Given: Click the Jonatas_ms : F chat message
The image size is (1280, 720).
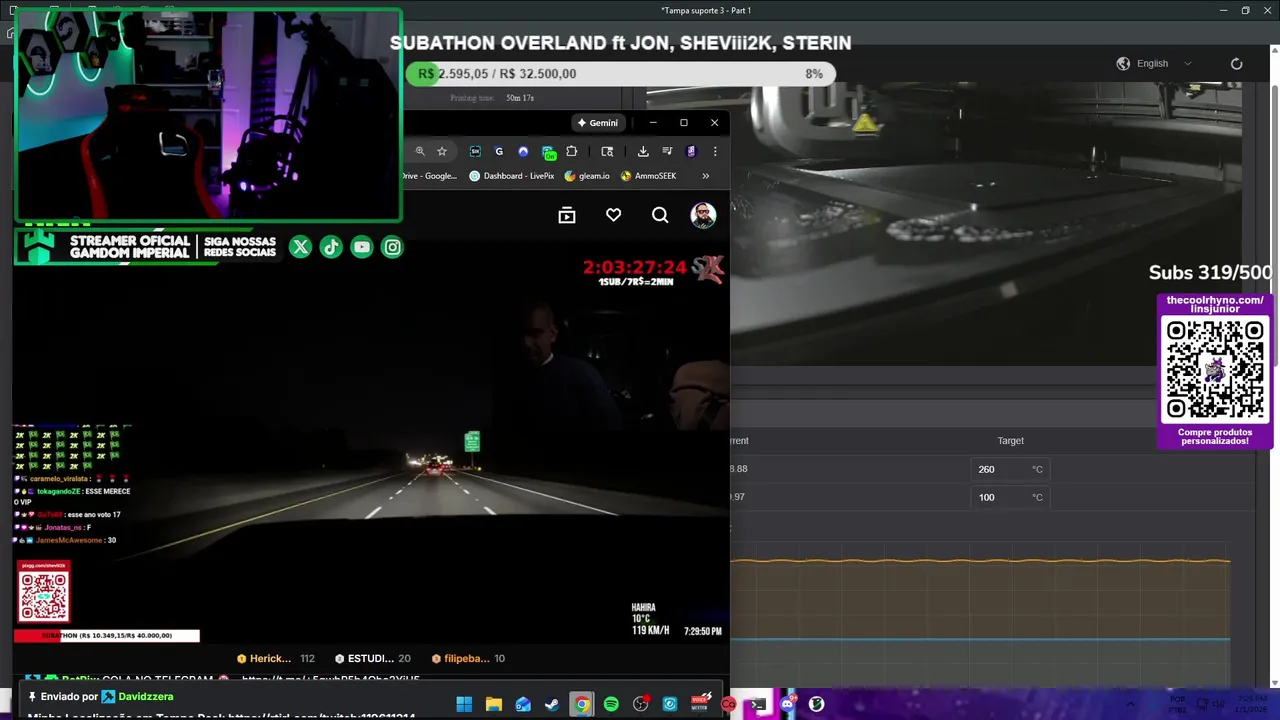Looking at the screenshot, I should click(x=53, y=527).
